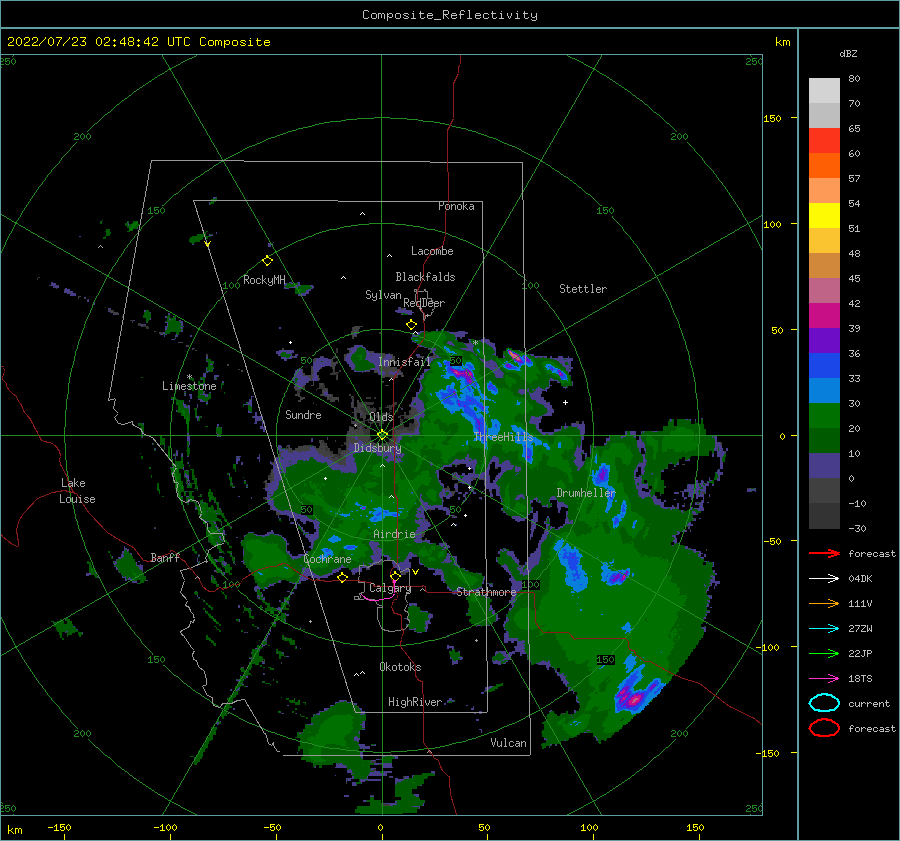Click the Okotoks label
The width and height of the screenshot is (900, 841).
pyautogui.click(x=400, y=667)
